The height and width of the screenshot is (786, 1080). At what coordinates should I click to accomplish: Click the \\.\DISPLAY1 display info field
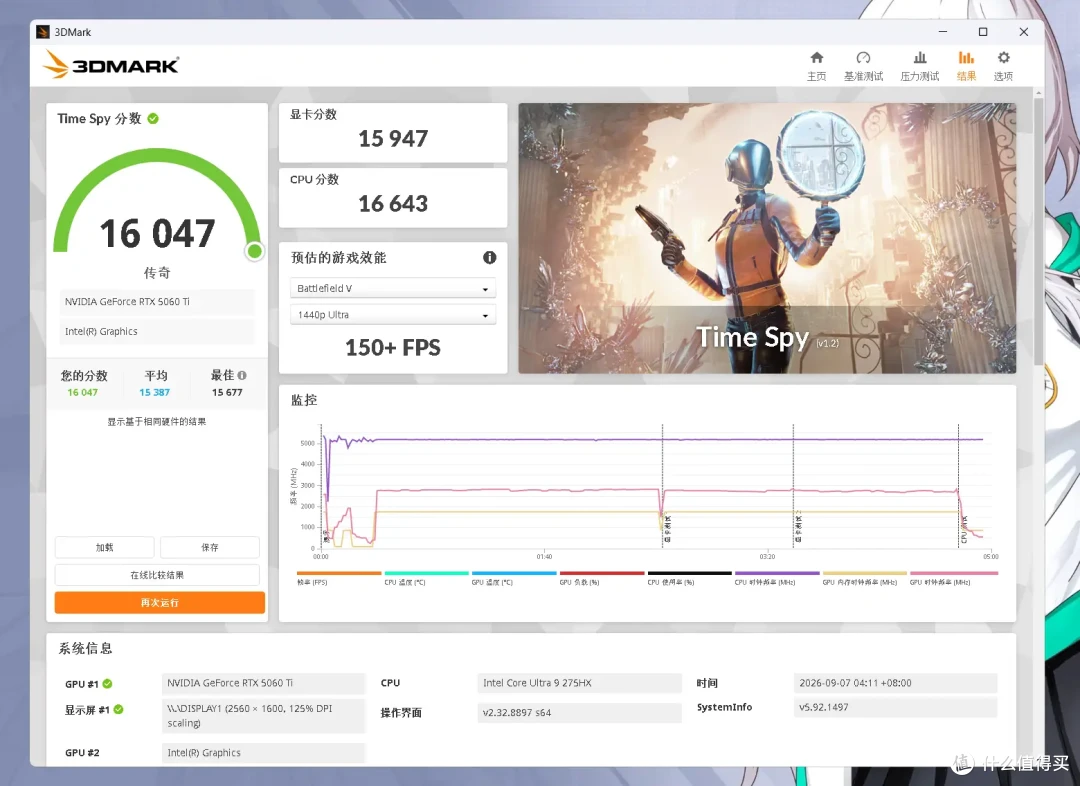(x=262, y=716)
